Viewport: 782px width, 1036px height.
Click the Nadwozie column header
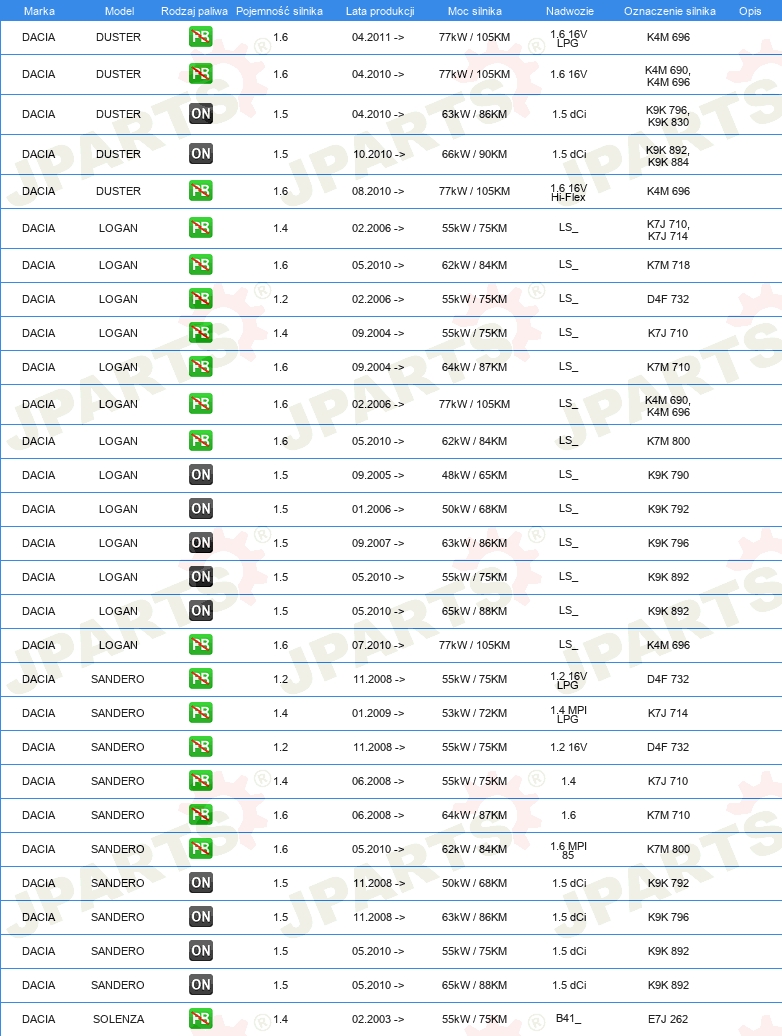coord(569,11)
